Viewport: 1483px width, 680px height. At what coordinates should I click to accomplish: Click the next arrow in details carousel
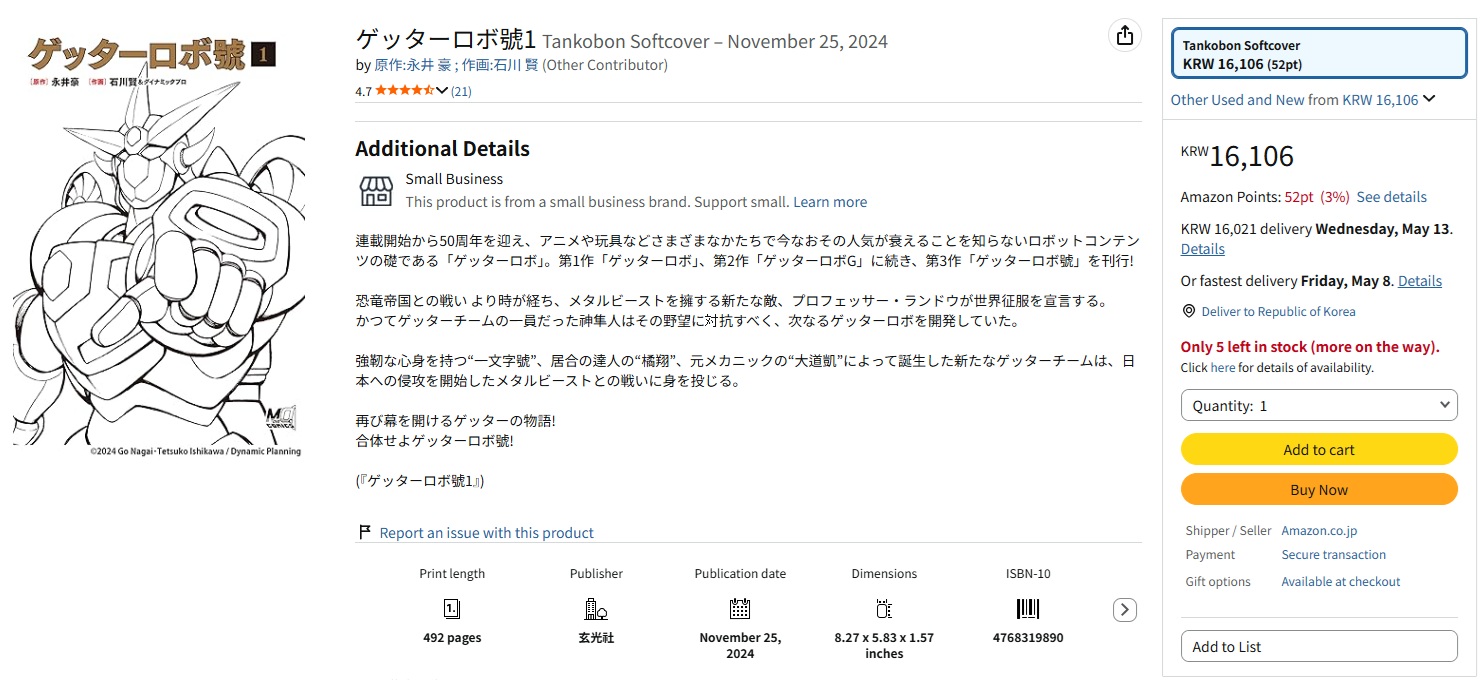(x=1125, y=609)
